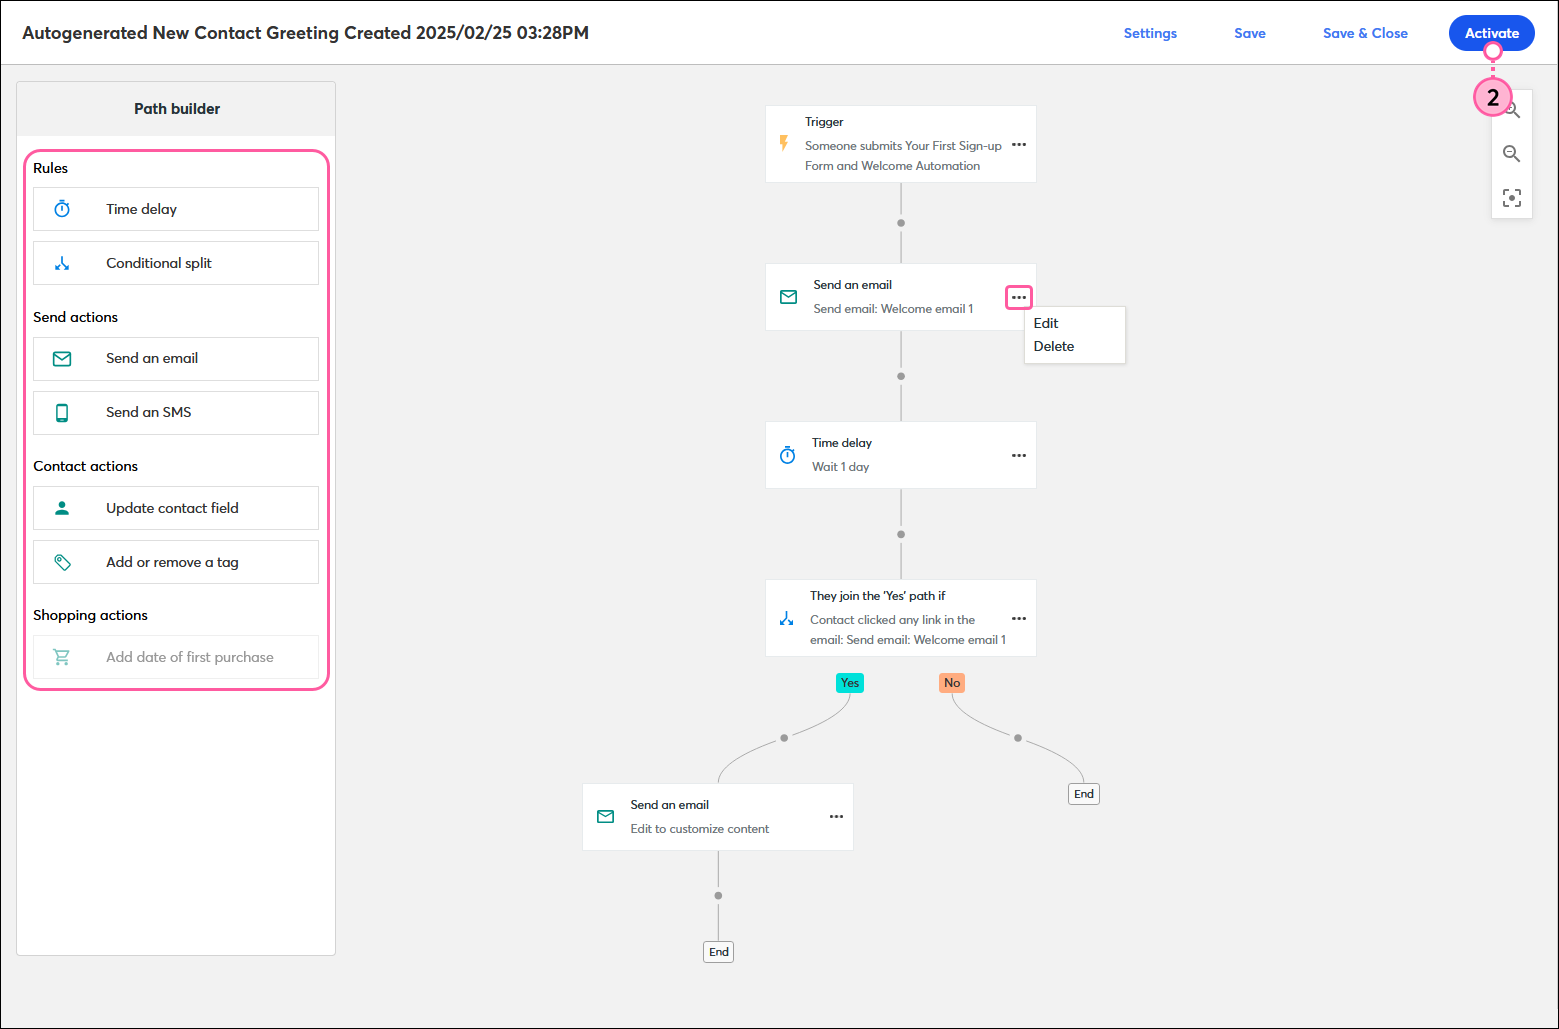
Task: Select the Conditional split rule button
Action: click(x=176, y=263)
